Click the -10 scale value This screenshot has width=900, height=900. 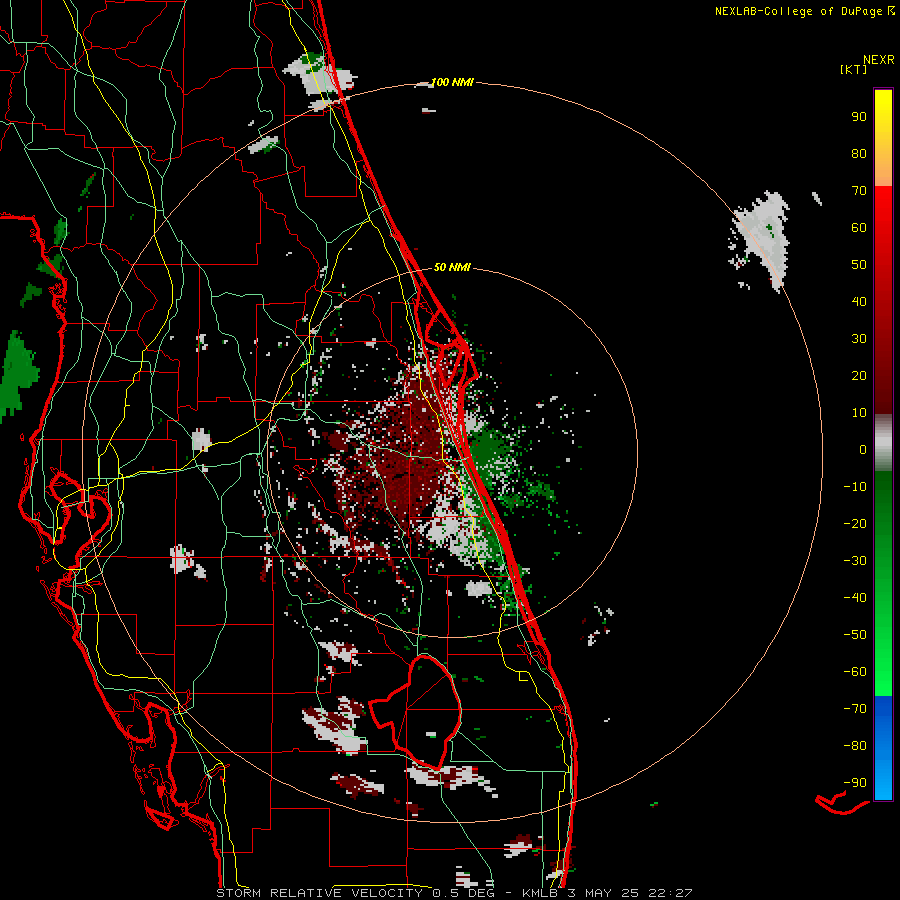855,487
